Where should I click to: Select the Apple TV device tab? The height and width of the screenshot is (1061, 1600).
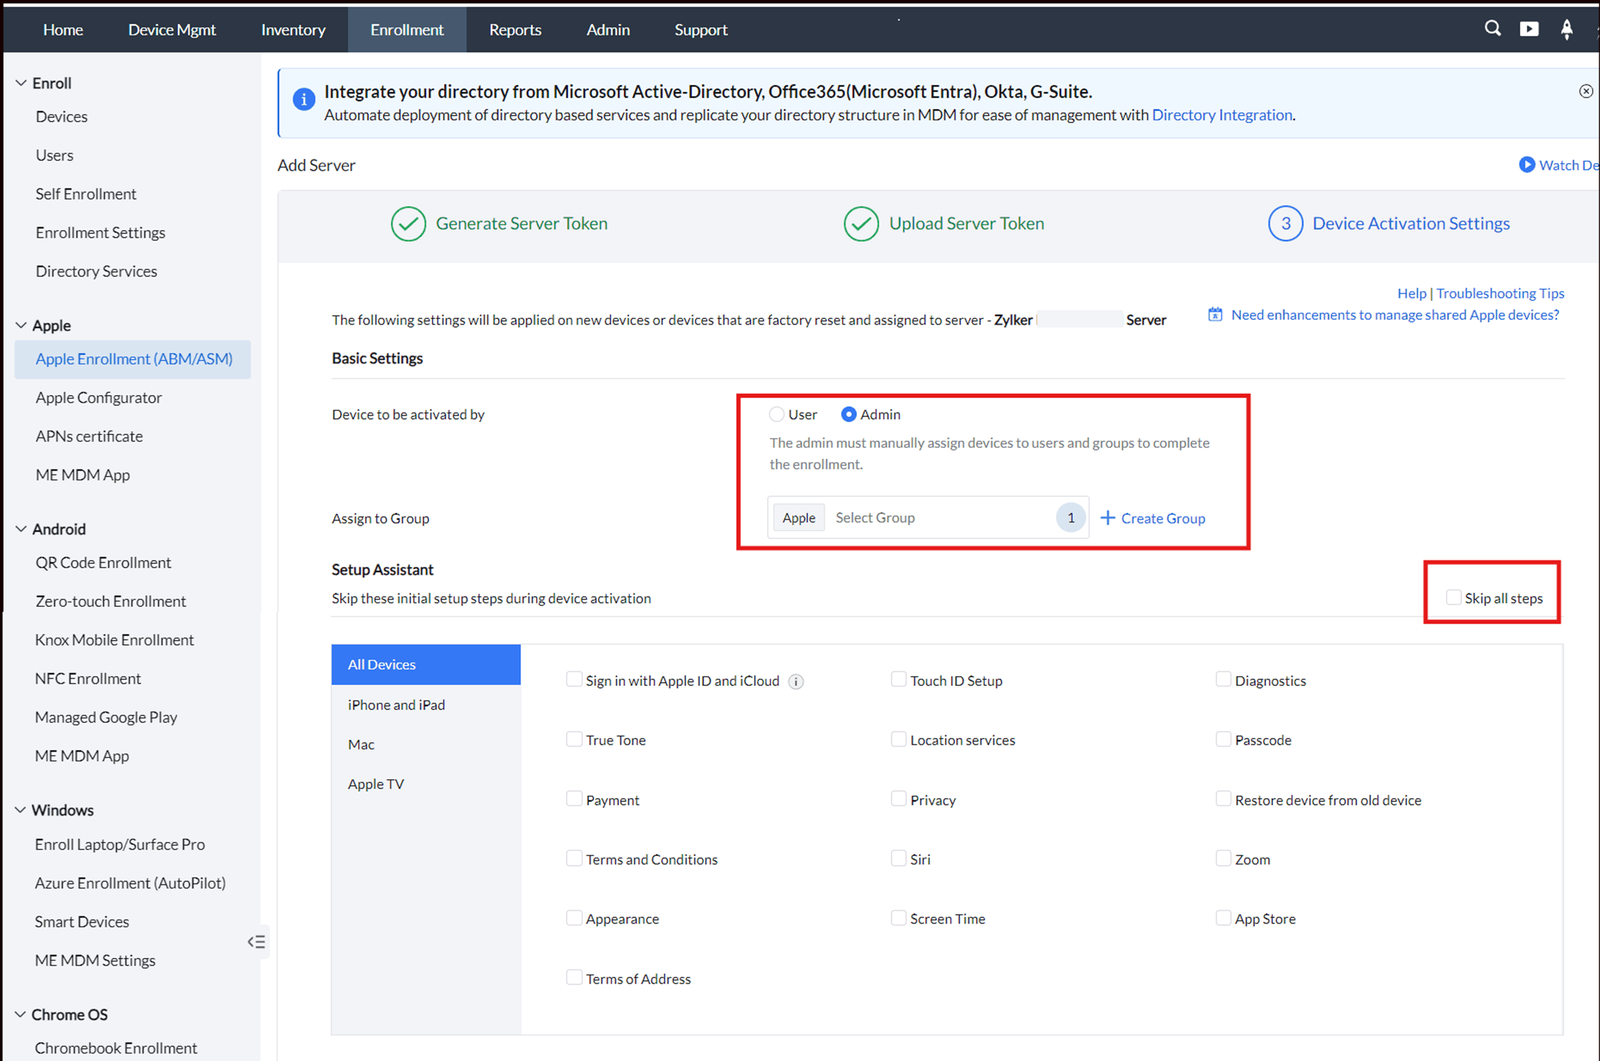426,784
